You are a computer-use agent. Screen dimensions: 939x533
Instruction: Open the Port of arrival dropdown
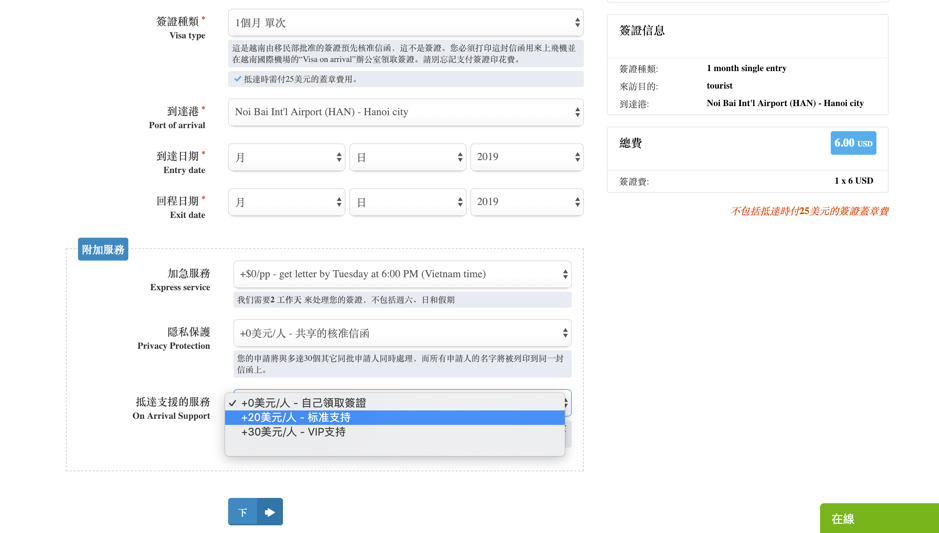tap(405, 112)
